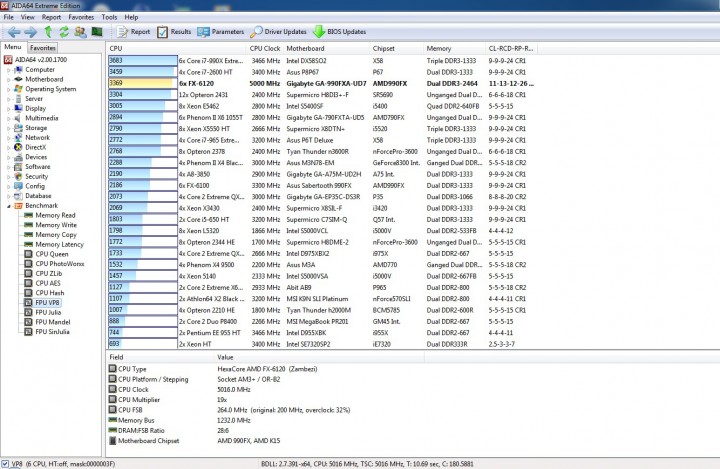The width and height of the screenshot is (720, 469).
Task: Sort by the CPU Clock column header
Action: point(265,48)
